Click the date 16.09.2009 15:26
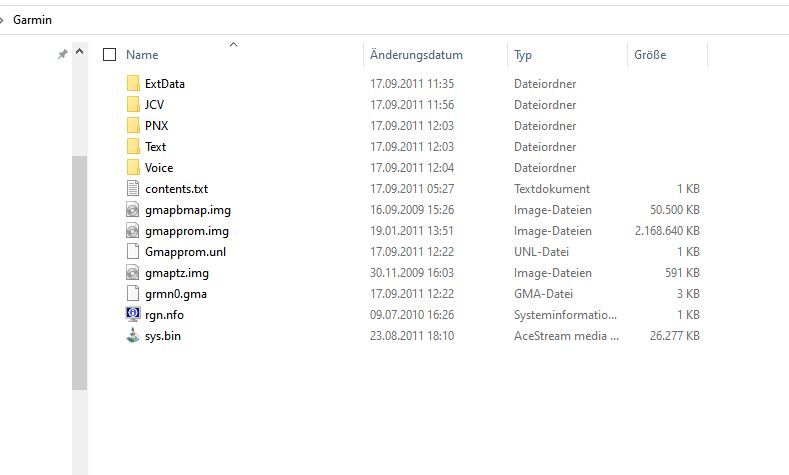 click(412, 210)
